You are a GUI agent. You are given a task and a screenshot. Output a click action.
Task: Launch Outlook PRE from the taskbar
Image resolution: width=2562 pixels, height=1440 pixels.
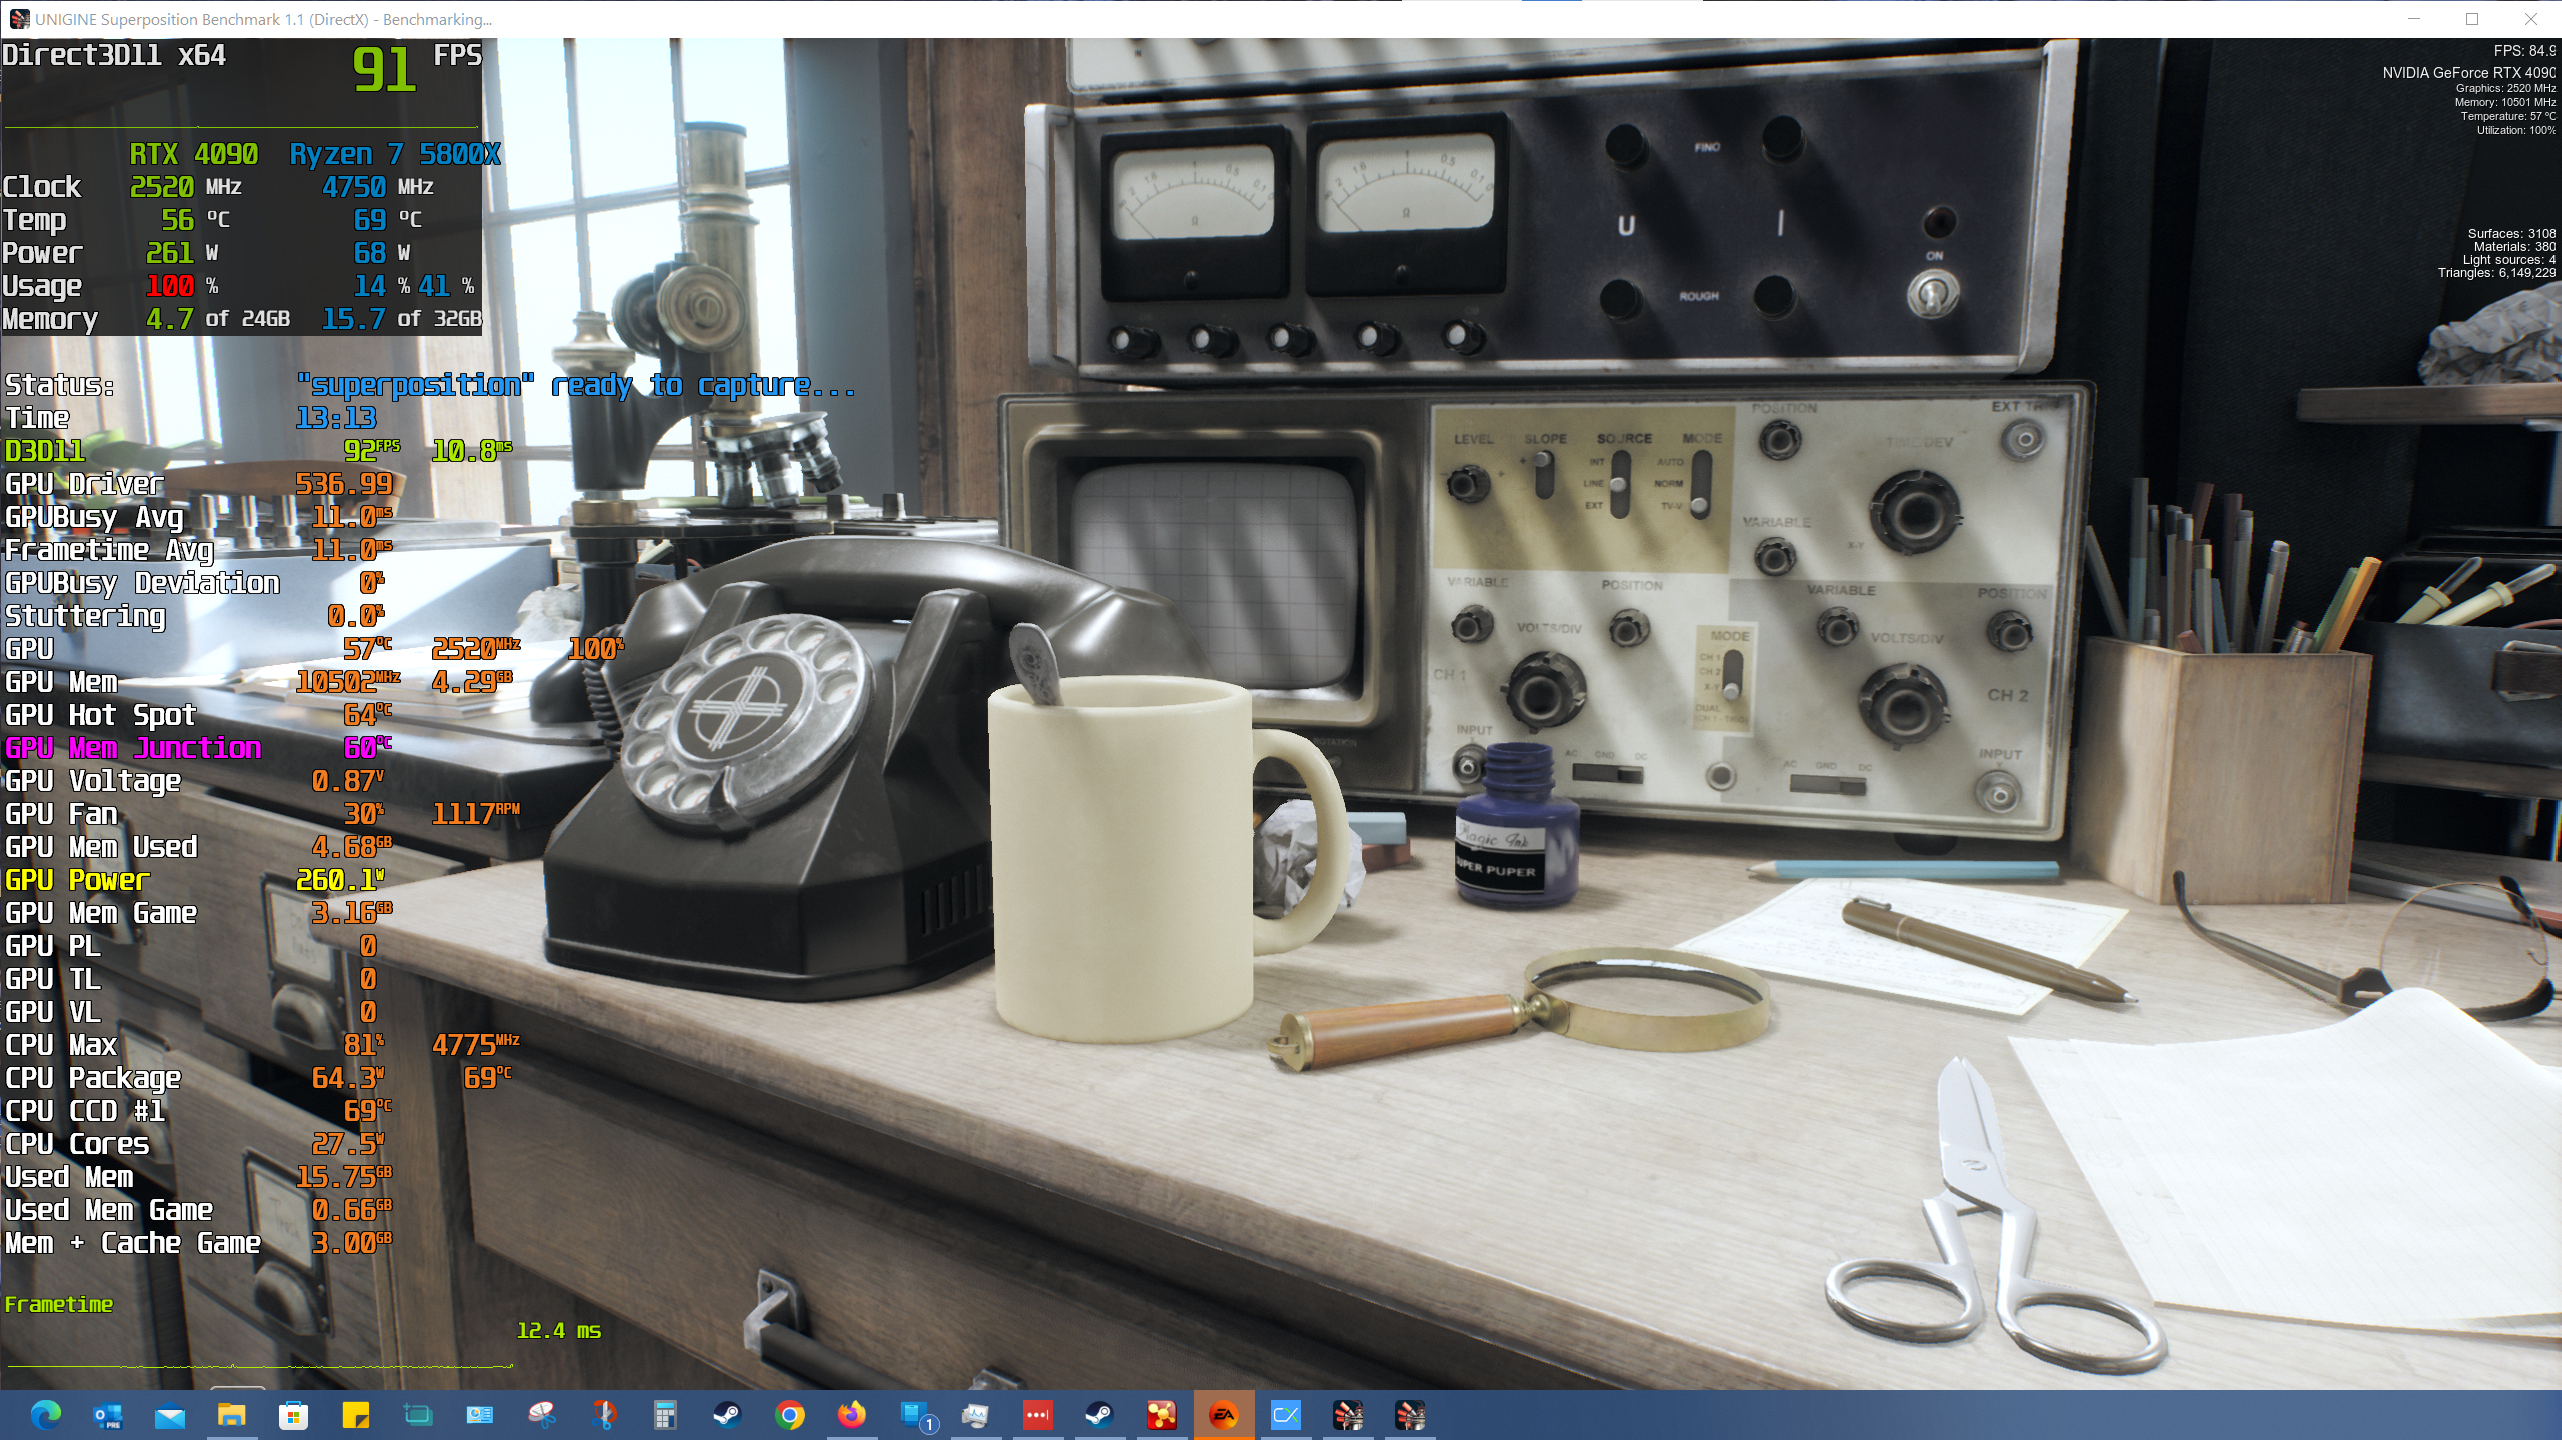point(107,1415)
